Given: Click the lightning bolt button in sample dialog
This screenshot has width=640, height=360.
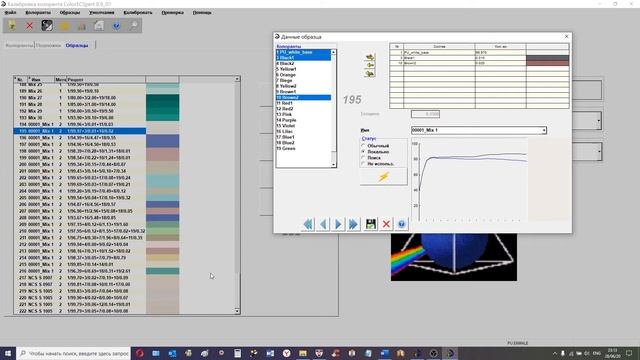Looking at the screenshot, I should 383,177.
